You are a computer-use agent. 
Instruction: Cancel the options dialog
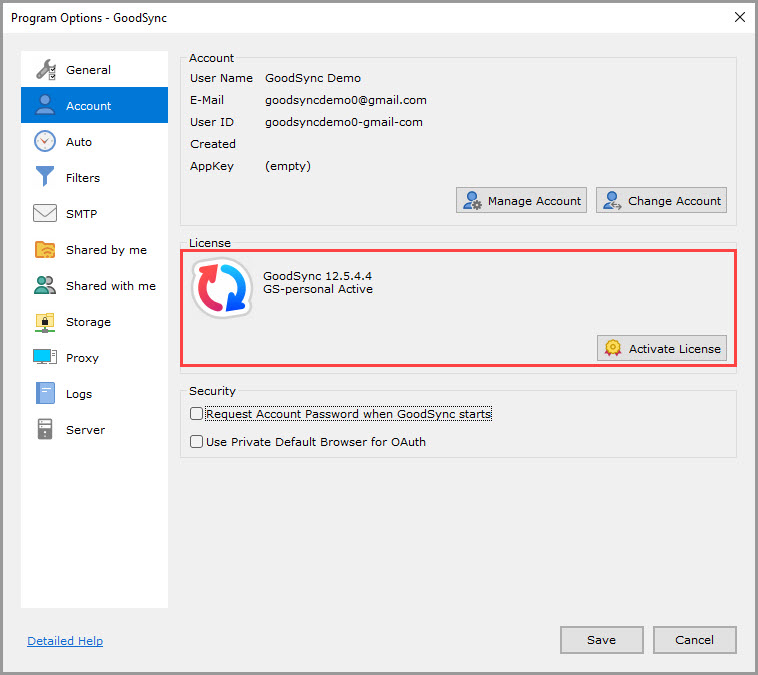694,640
